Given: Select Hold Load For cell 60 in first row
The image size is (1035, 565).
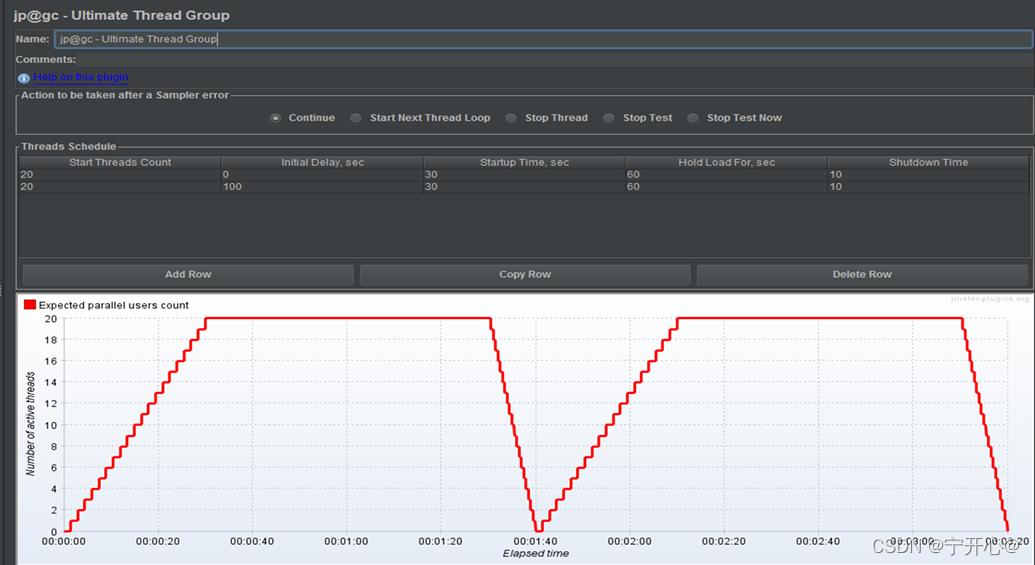Looking at the screenshot, I should [726, 175].
